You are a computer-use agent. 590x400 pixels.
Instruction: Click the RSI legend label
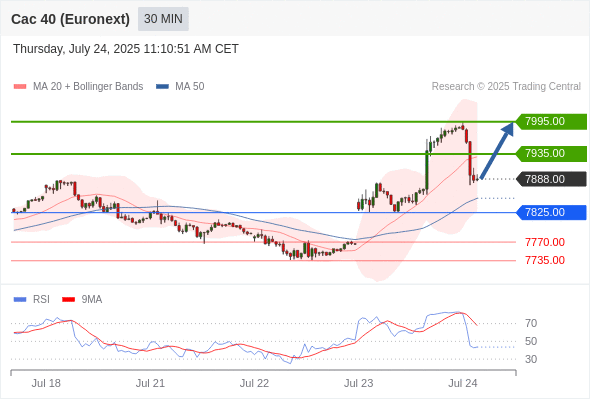[41, 300]
